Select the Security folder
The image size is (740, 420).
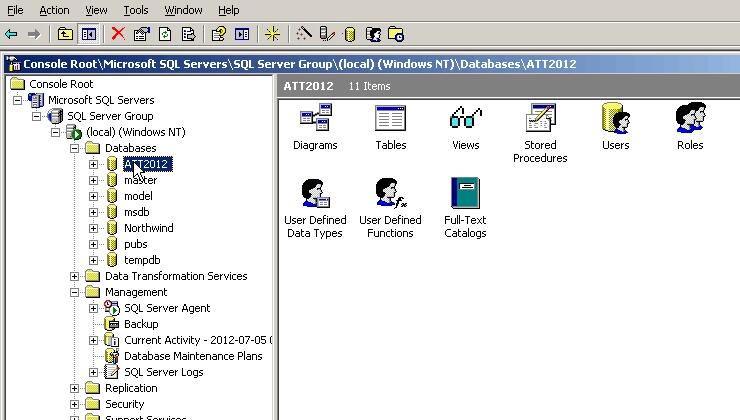tap(125, 404)
